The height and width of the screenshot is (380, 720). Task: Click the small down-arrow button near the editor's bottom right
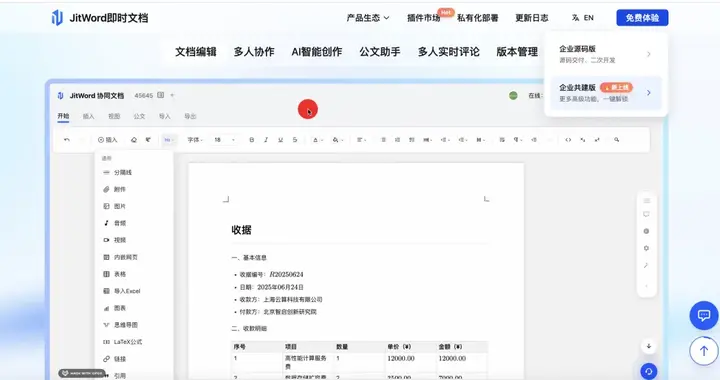pos(649,346)
